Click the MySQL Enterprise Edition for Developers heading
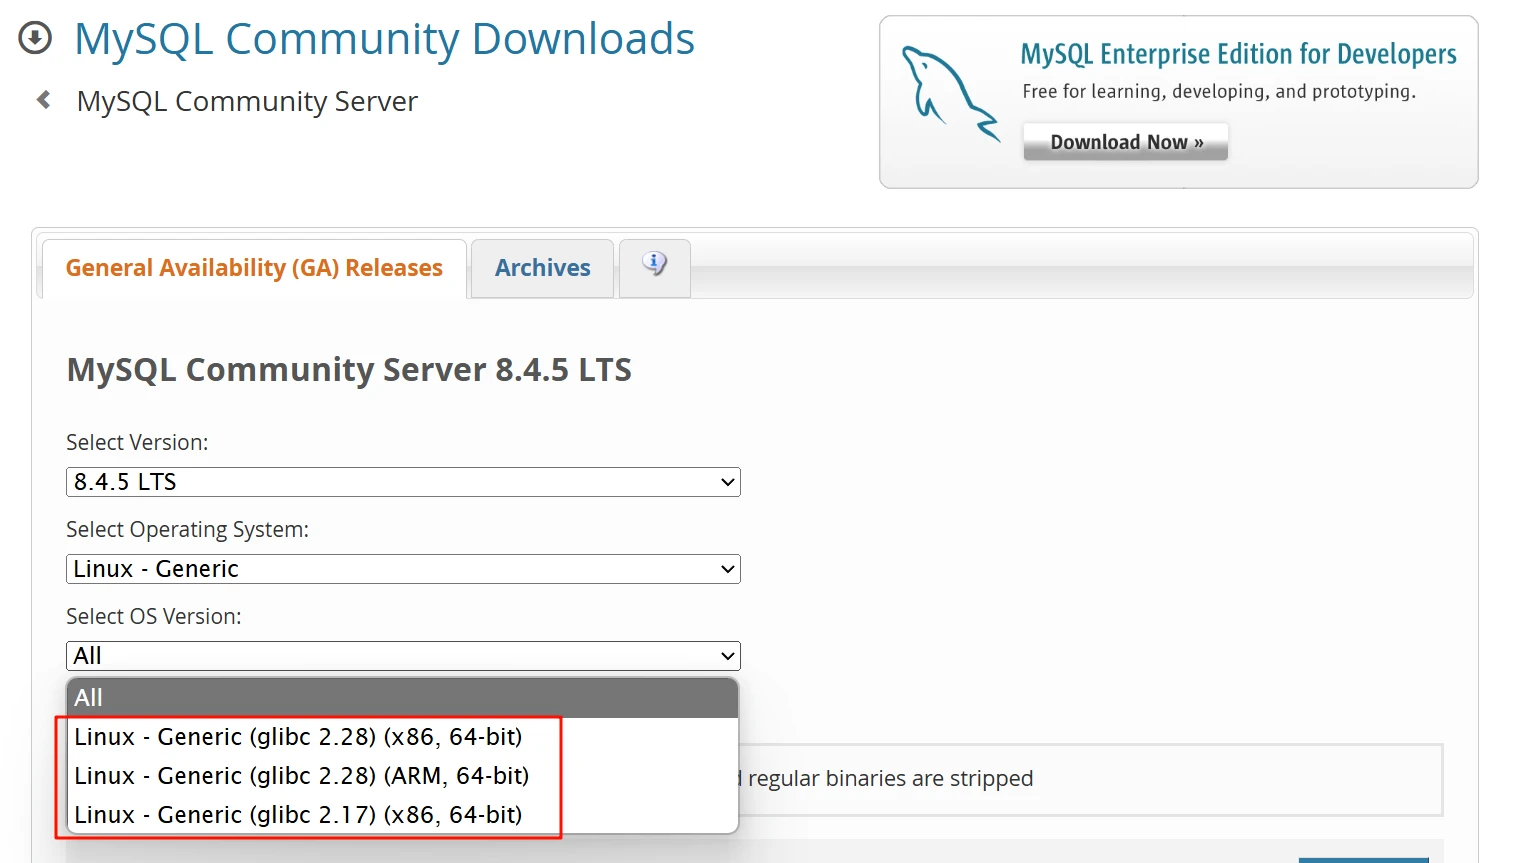 coord(1237,54)
